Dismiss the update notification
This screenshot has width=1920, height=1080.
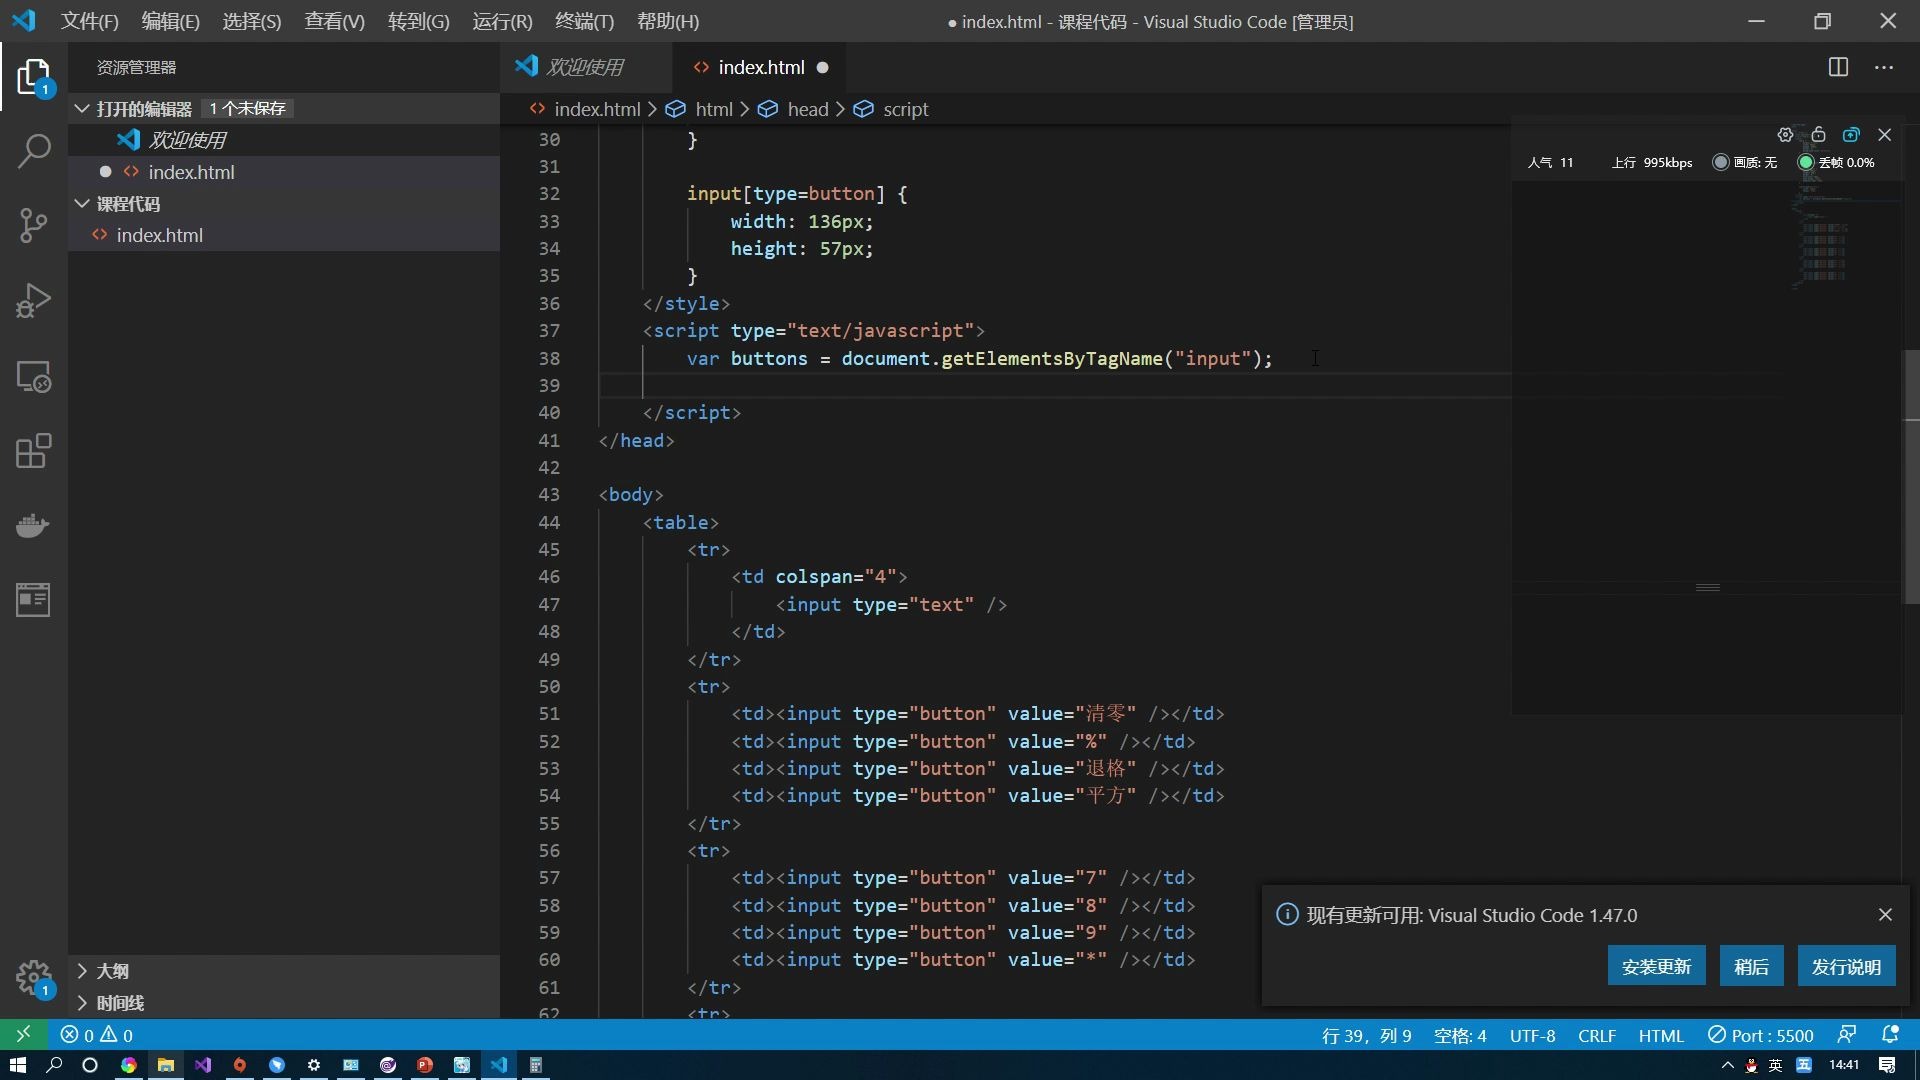click(x=1885, y=915)
